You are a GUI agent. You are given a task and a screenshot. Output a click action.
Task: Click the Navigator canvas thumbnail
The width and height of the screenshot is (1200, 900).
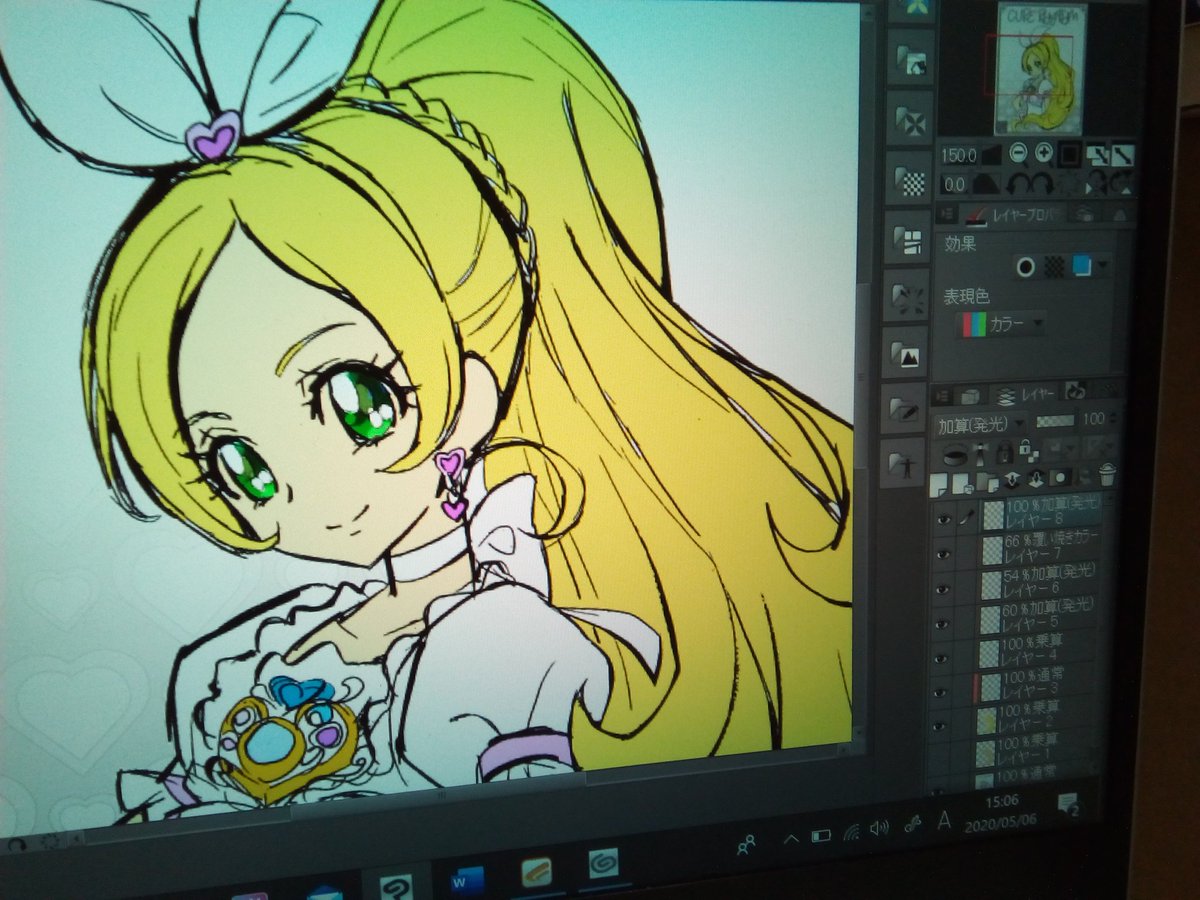(1041, 69)
